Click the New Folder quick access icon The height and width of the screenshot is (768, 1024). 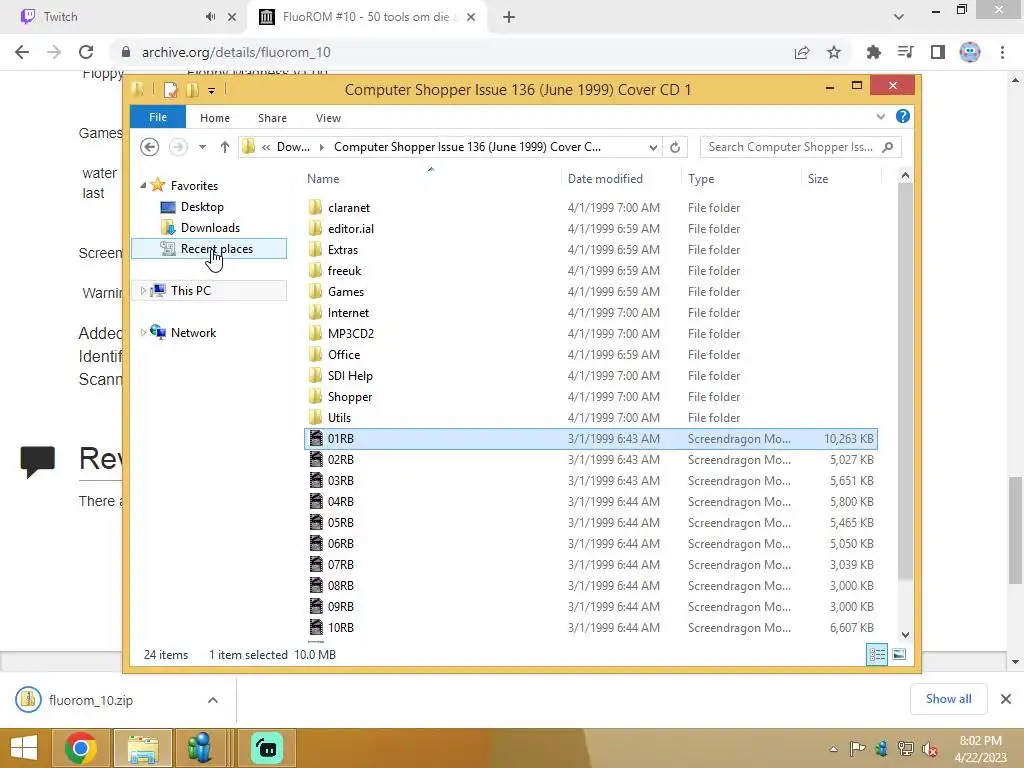coord(192,89)
